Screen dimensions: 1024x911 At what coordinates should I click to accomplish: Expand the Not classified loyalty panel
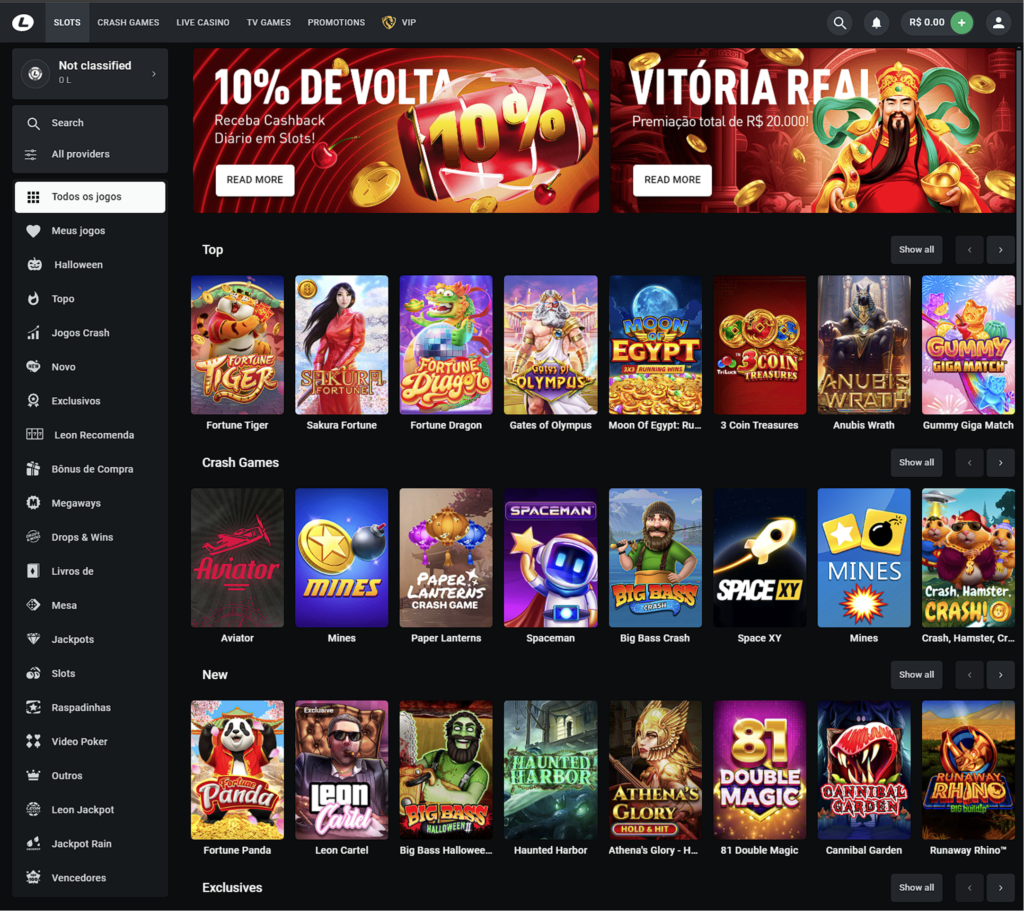(90, 73)
